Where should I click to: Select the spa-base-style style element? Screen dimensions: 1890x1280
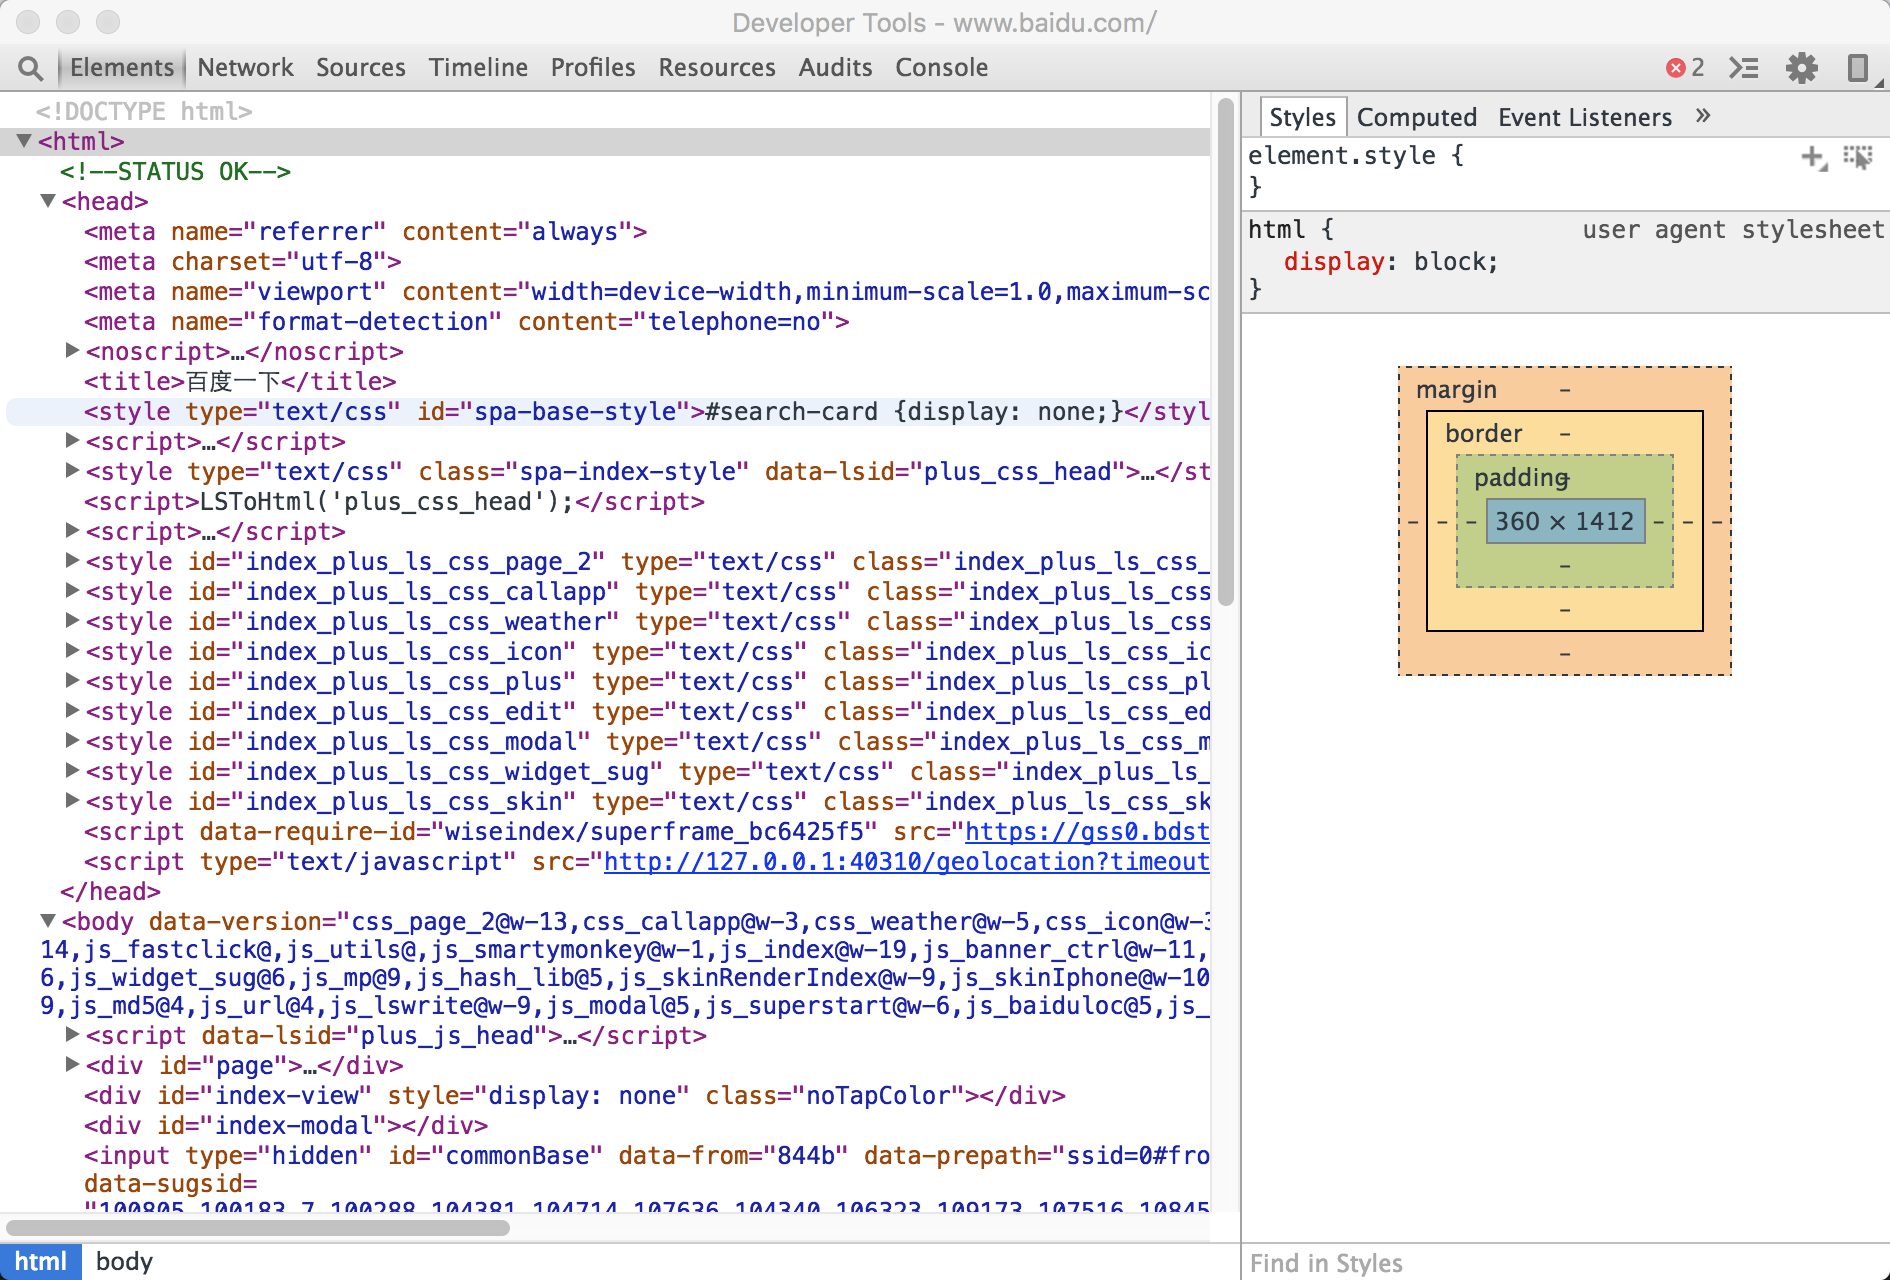[647, 411]
